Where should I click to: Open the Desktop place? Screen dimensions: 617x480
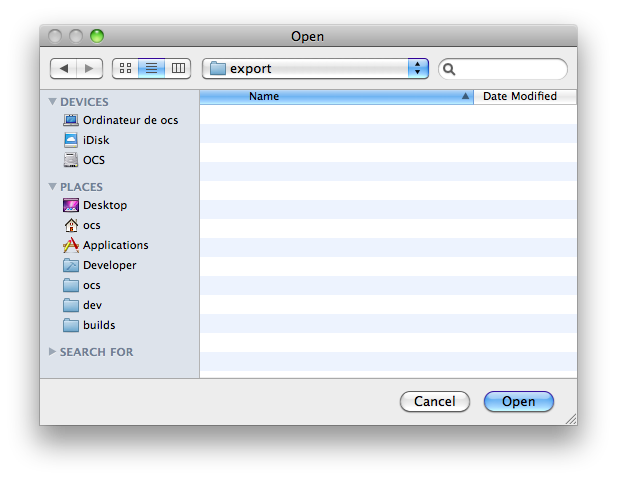pyautogui.click(x=104, y=205)
